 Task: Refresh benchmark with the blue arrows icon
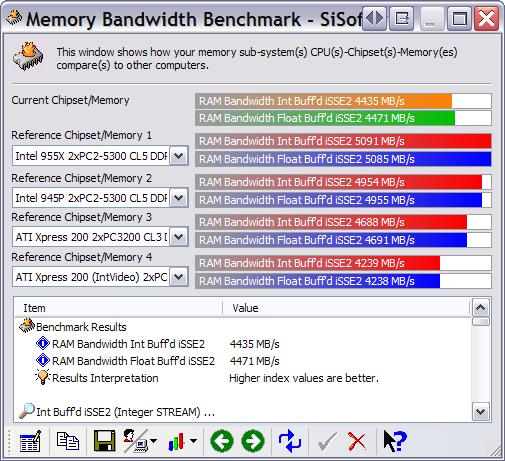coord(290,441)
